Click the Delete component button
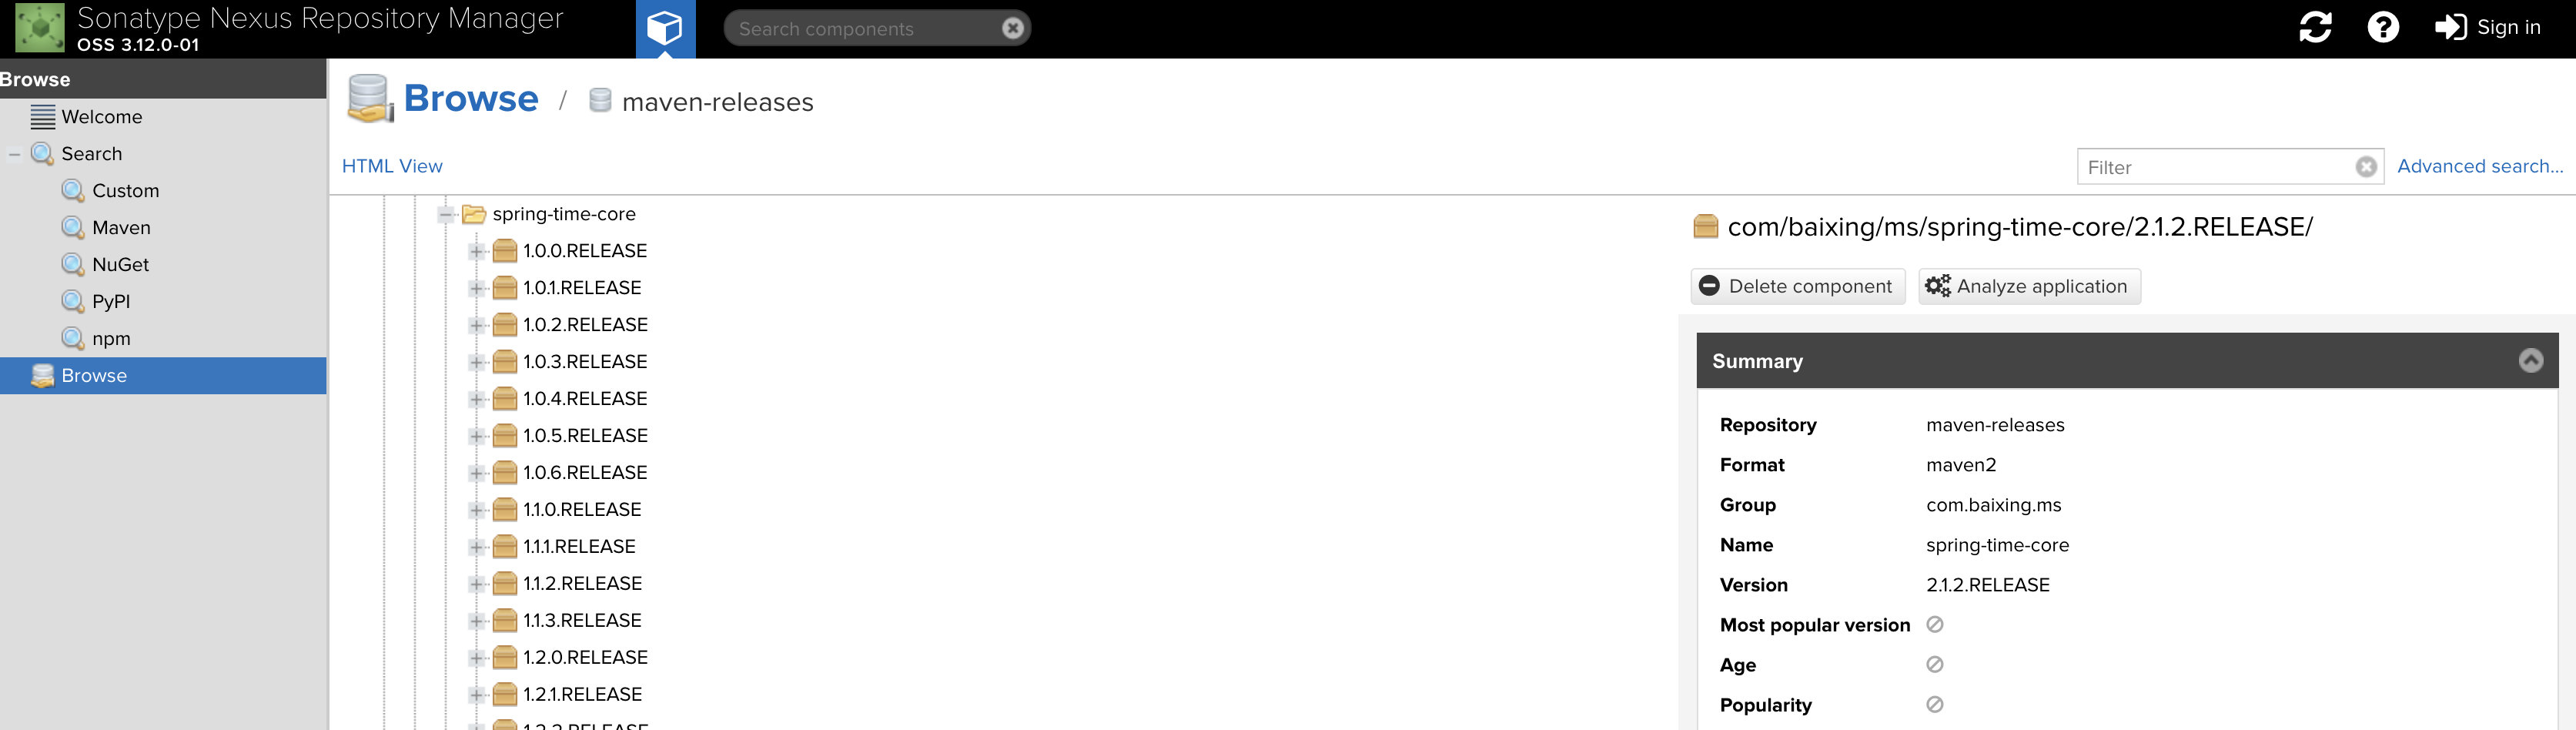Viewport: 2576px width, 730px height. tap(1797, 286)
